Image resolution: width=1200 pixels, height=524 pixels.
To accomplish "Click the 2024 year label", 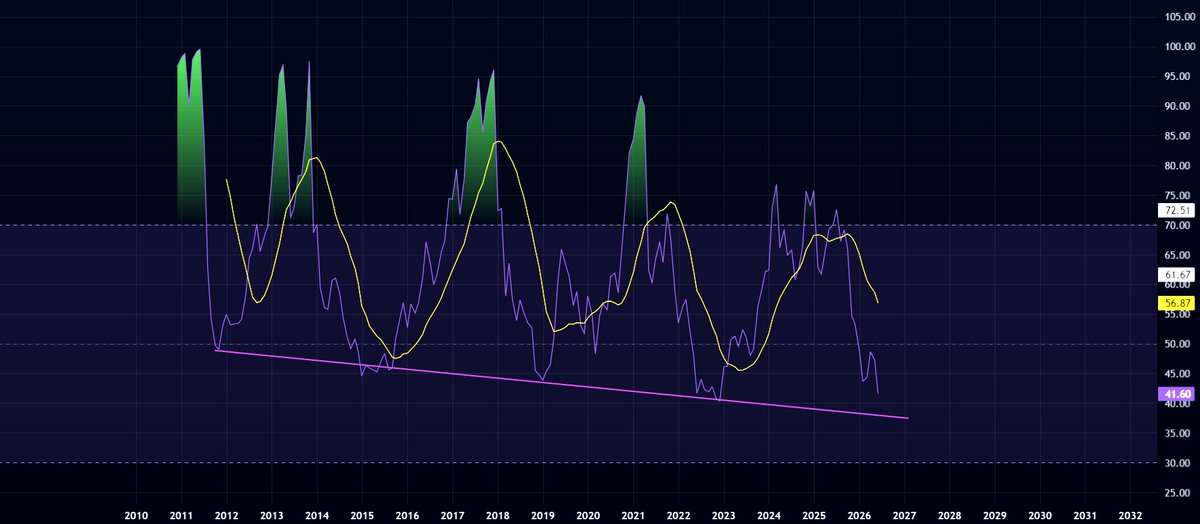I will [x=769, y=514].
